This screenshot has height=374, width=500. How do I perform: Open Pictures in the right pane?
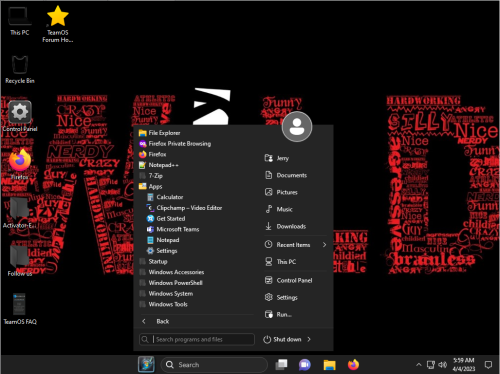[281, 192]
